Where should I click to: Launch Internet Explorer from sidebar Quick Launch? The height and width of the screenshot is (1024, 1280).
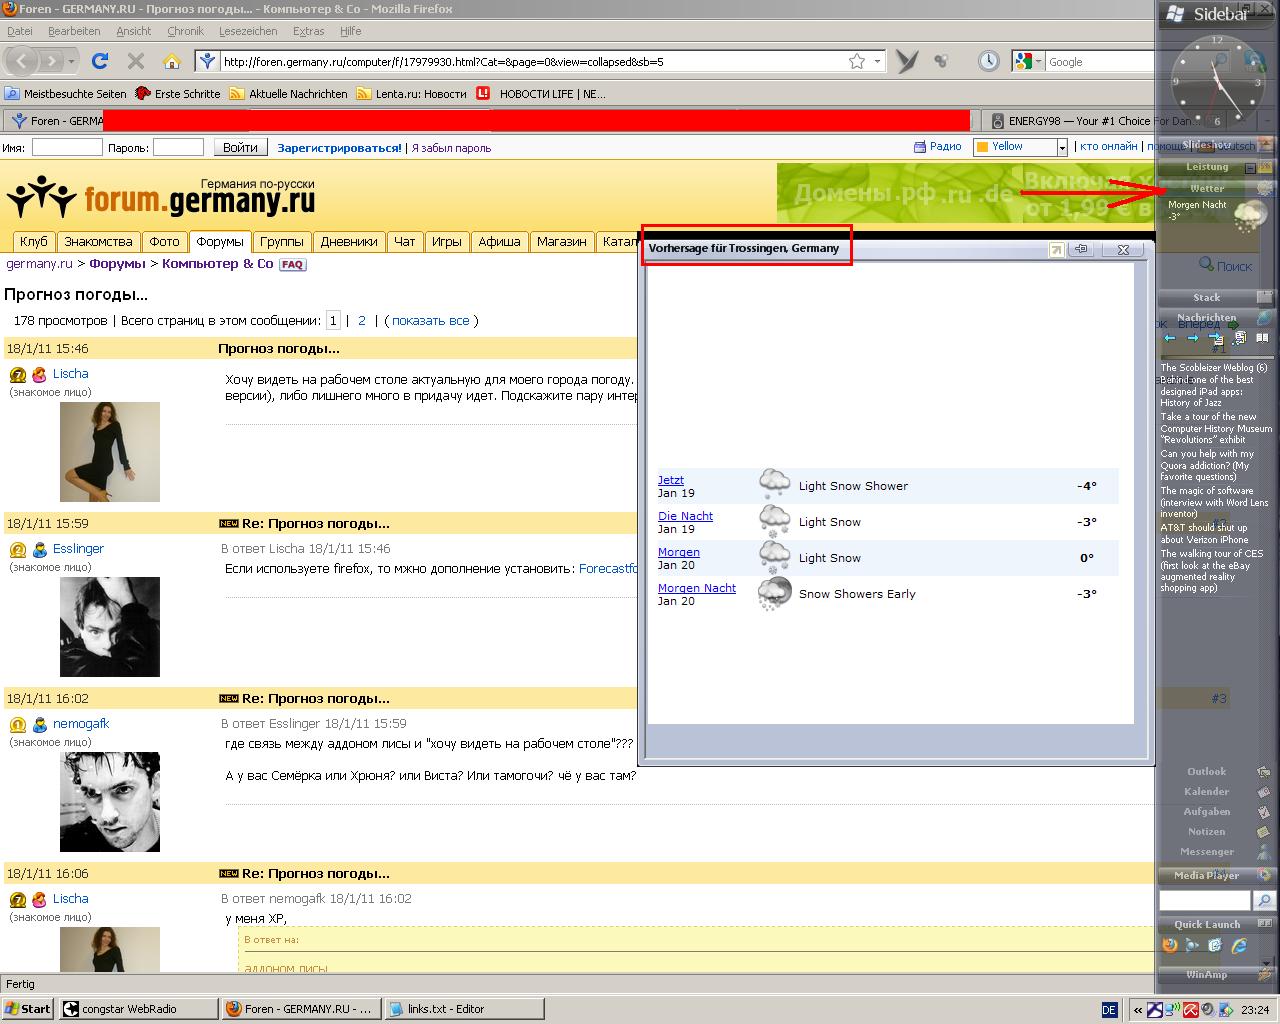click(x=1239, y=945)
